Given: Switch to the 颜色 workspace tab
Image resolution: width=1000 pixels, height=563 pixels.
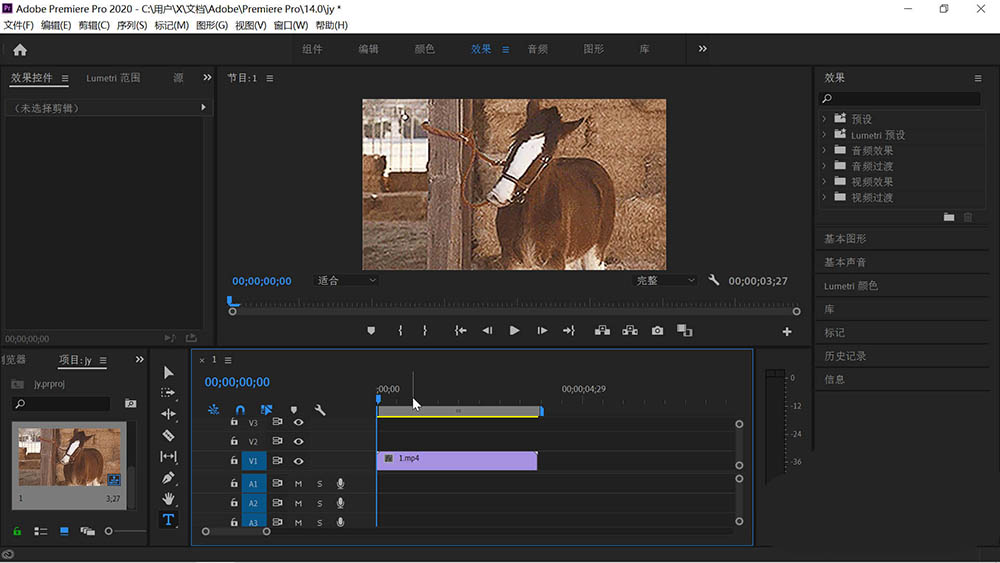Looking at the screenshot, I should pos(424,49).
